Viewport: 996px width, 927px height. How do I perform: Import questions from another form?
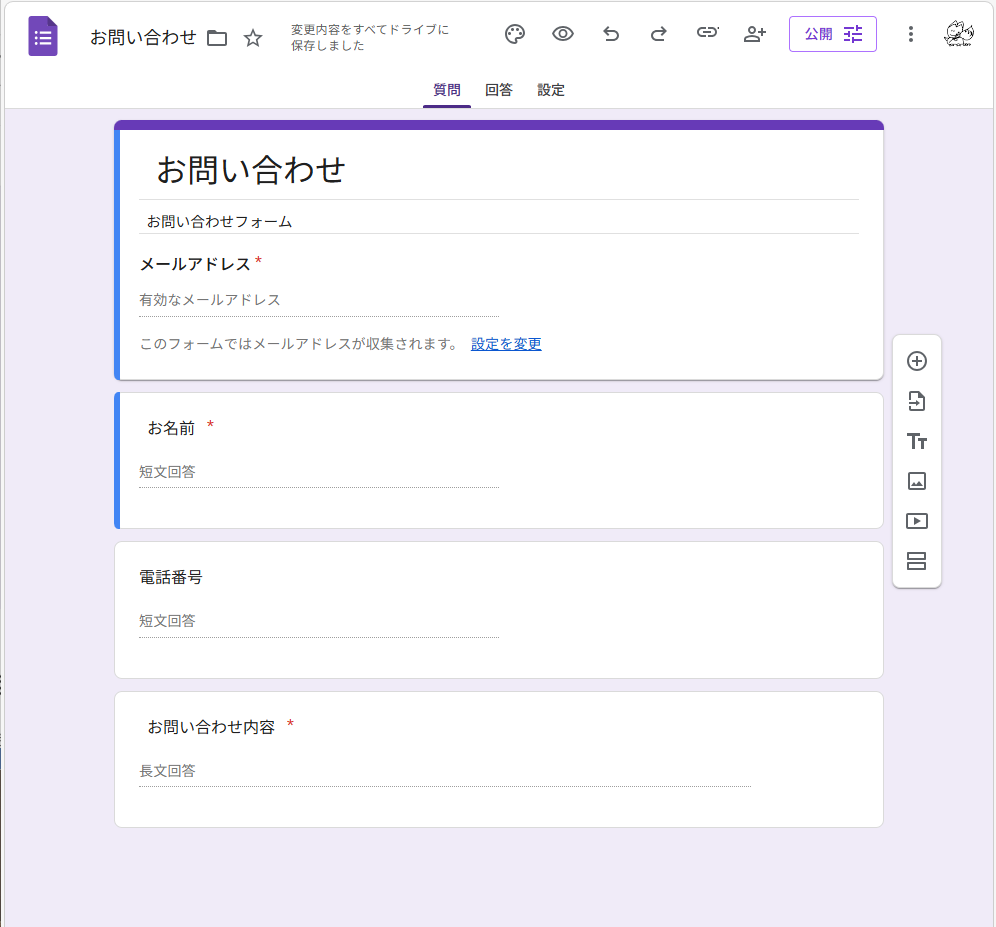[x=916, y=401]
